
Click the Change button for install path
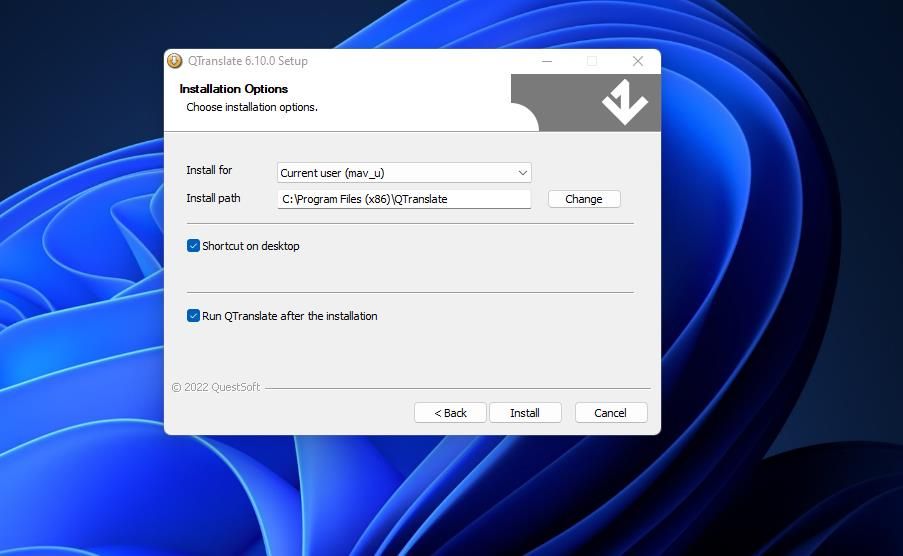pyautogui.click(x=584, y=199)
